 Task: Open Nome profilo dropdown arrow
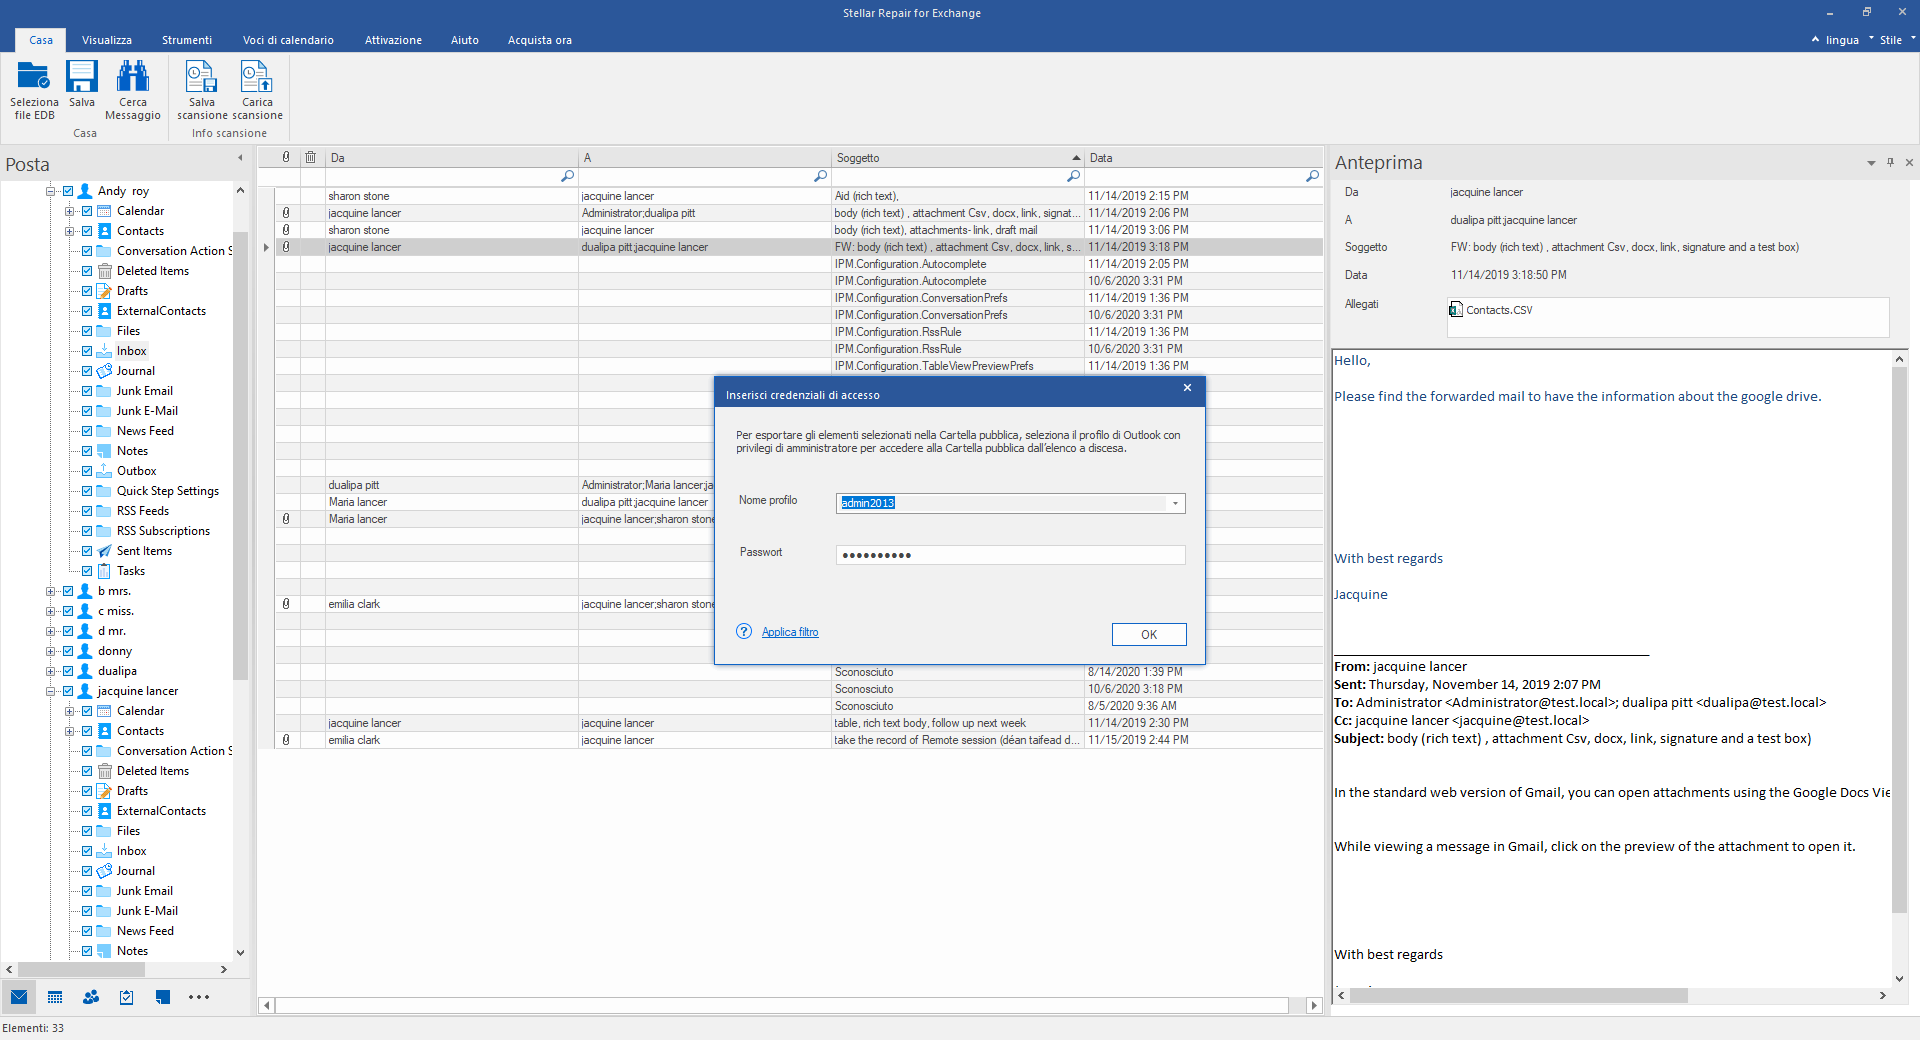pyautogui.click(x=1175, y=503)
